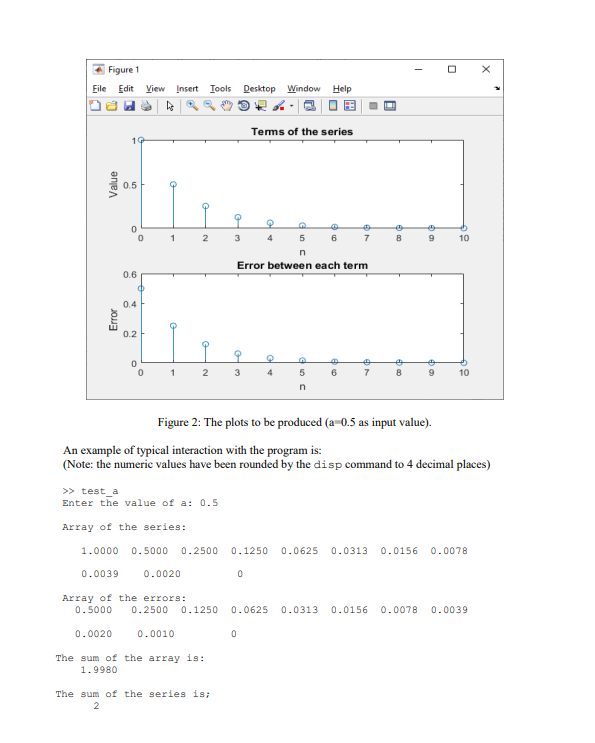Image resolution: width=595 pixels, height=743 pixels.
Task: Open a file with the folder icon
Action: (112, 106)
